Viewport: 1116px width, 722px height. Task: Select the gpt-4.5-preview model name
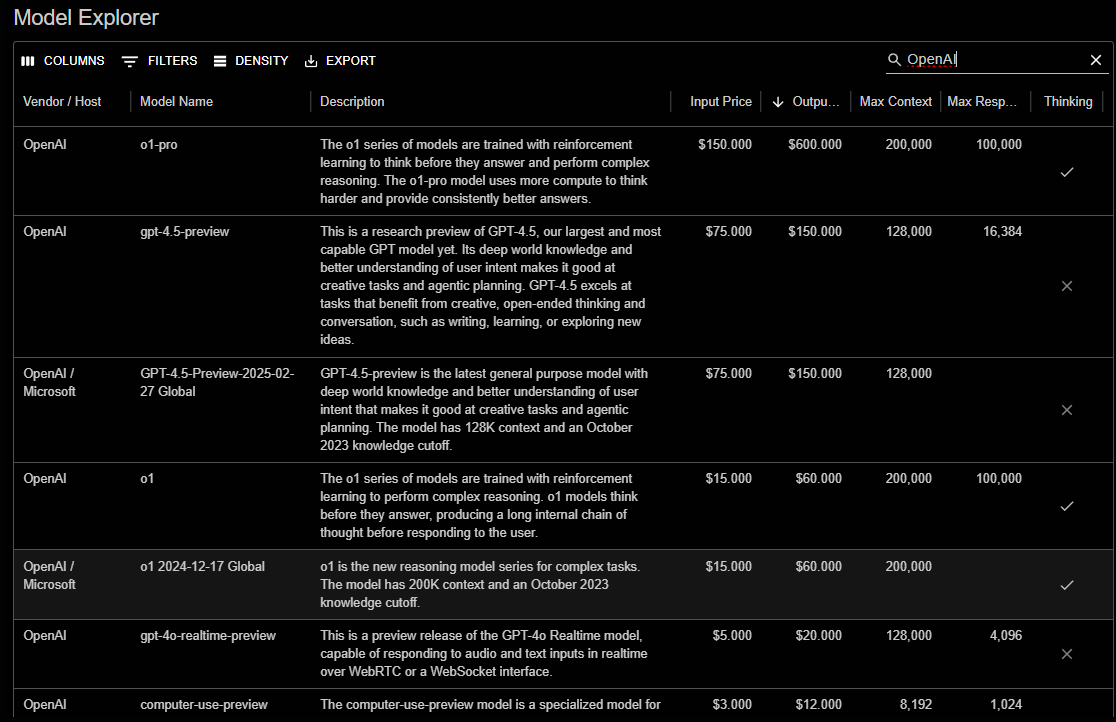pyautogui.click(x=184, y=232)
